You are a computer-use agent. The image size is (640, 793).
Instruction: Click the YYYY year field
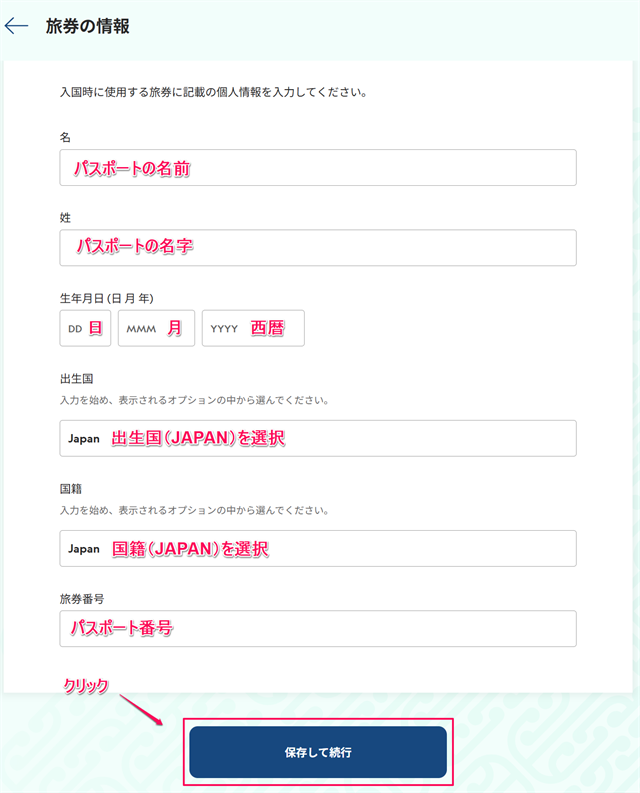pyautogui.click(x=252, y=328)
